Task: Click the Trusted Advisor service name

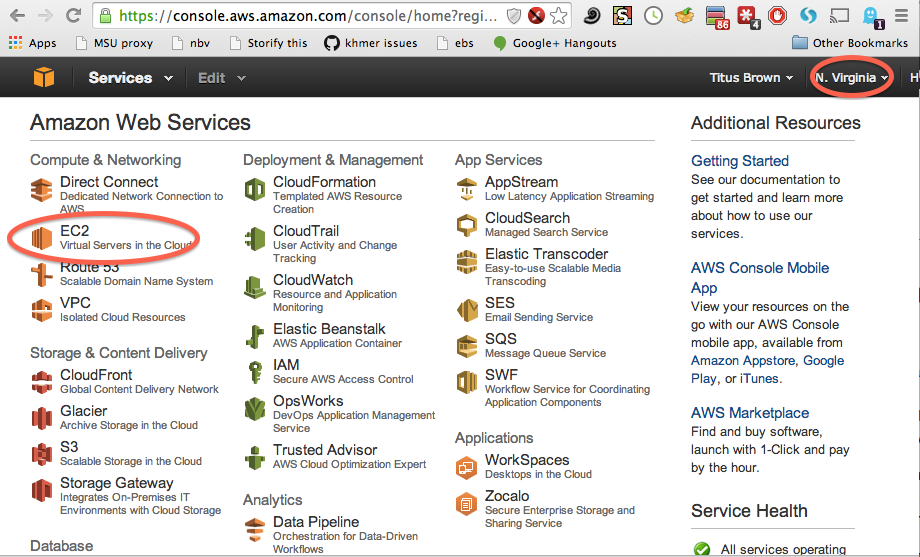Action: 325,450
